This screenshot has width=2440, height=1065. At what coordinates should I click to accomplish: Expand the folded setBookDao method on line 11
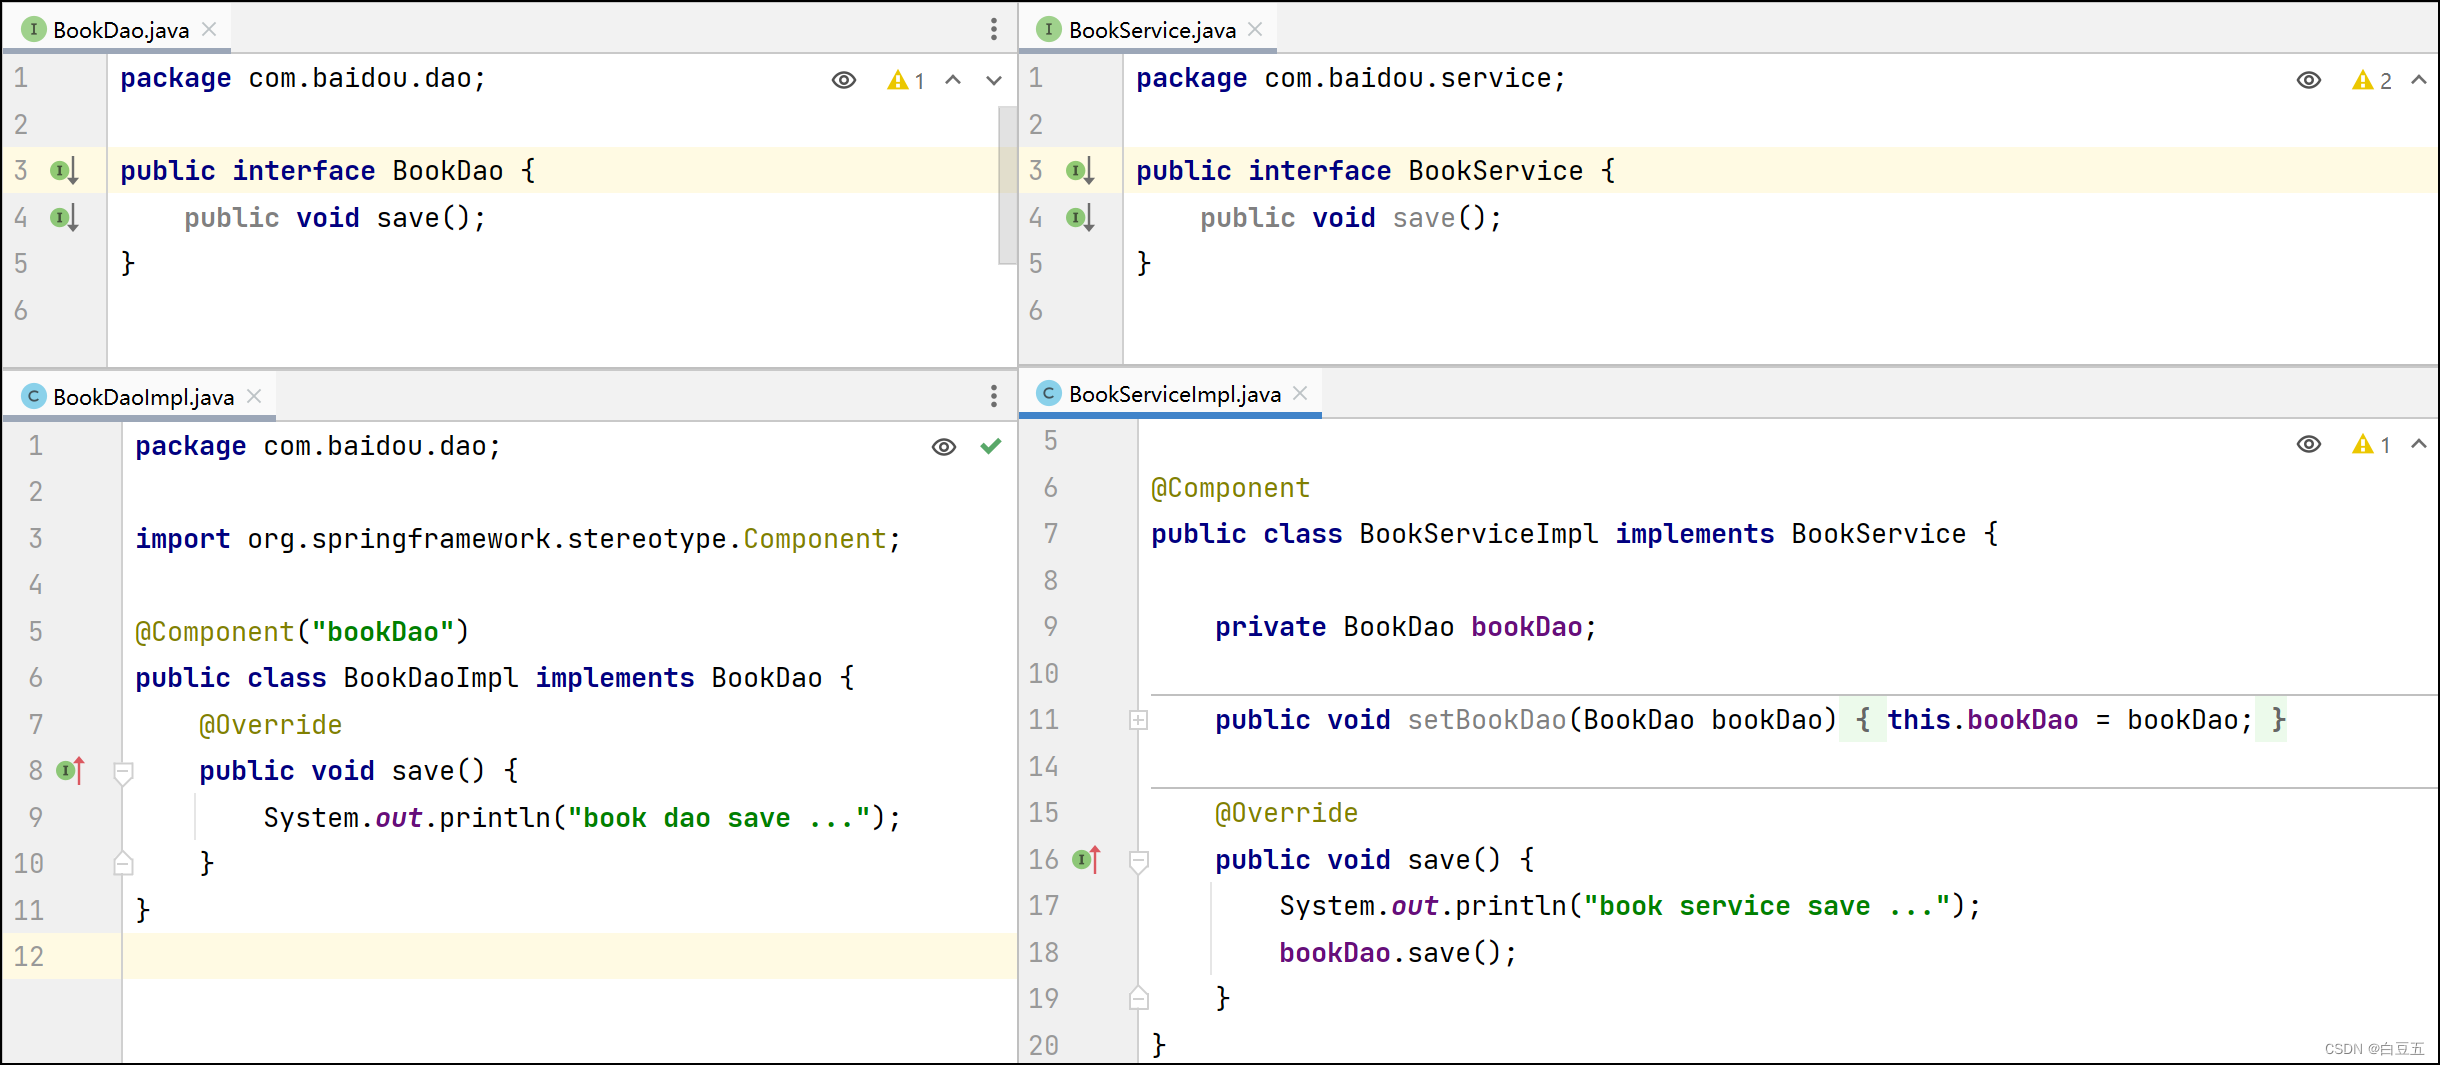1138,720
